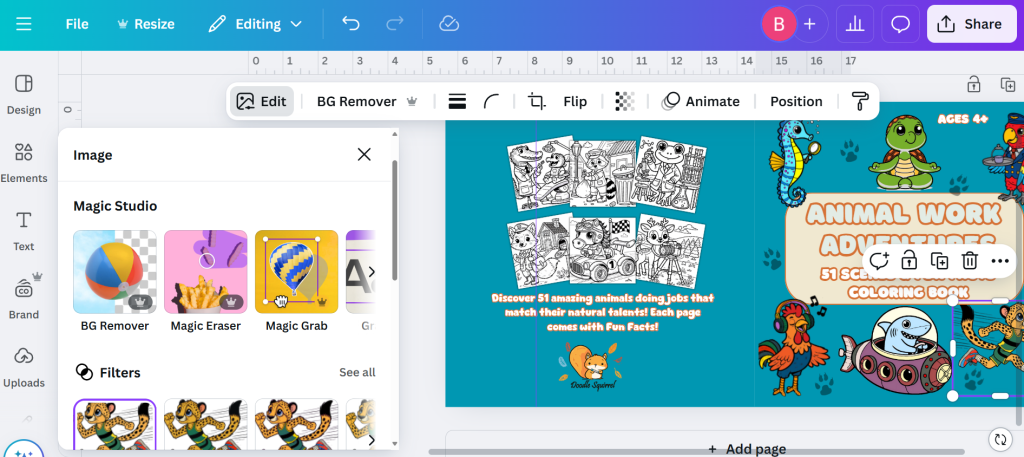Open the more options ellipsis menu
This screenshot has width=1024, height=457.
pyautogui.click(x=1000, y=261)
